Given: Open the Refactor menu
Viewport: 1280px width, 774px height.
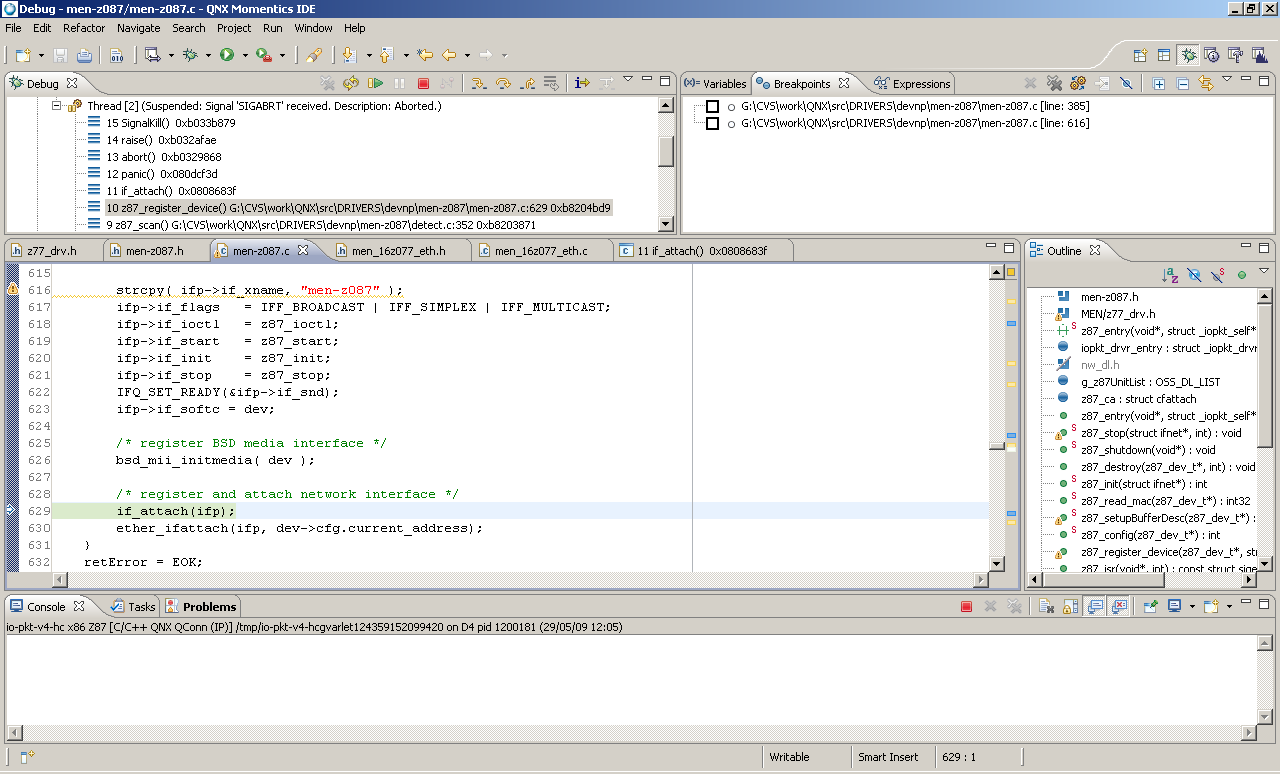Looking at the screenshot, I should tap(84, 28).
